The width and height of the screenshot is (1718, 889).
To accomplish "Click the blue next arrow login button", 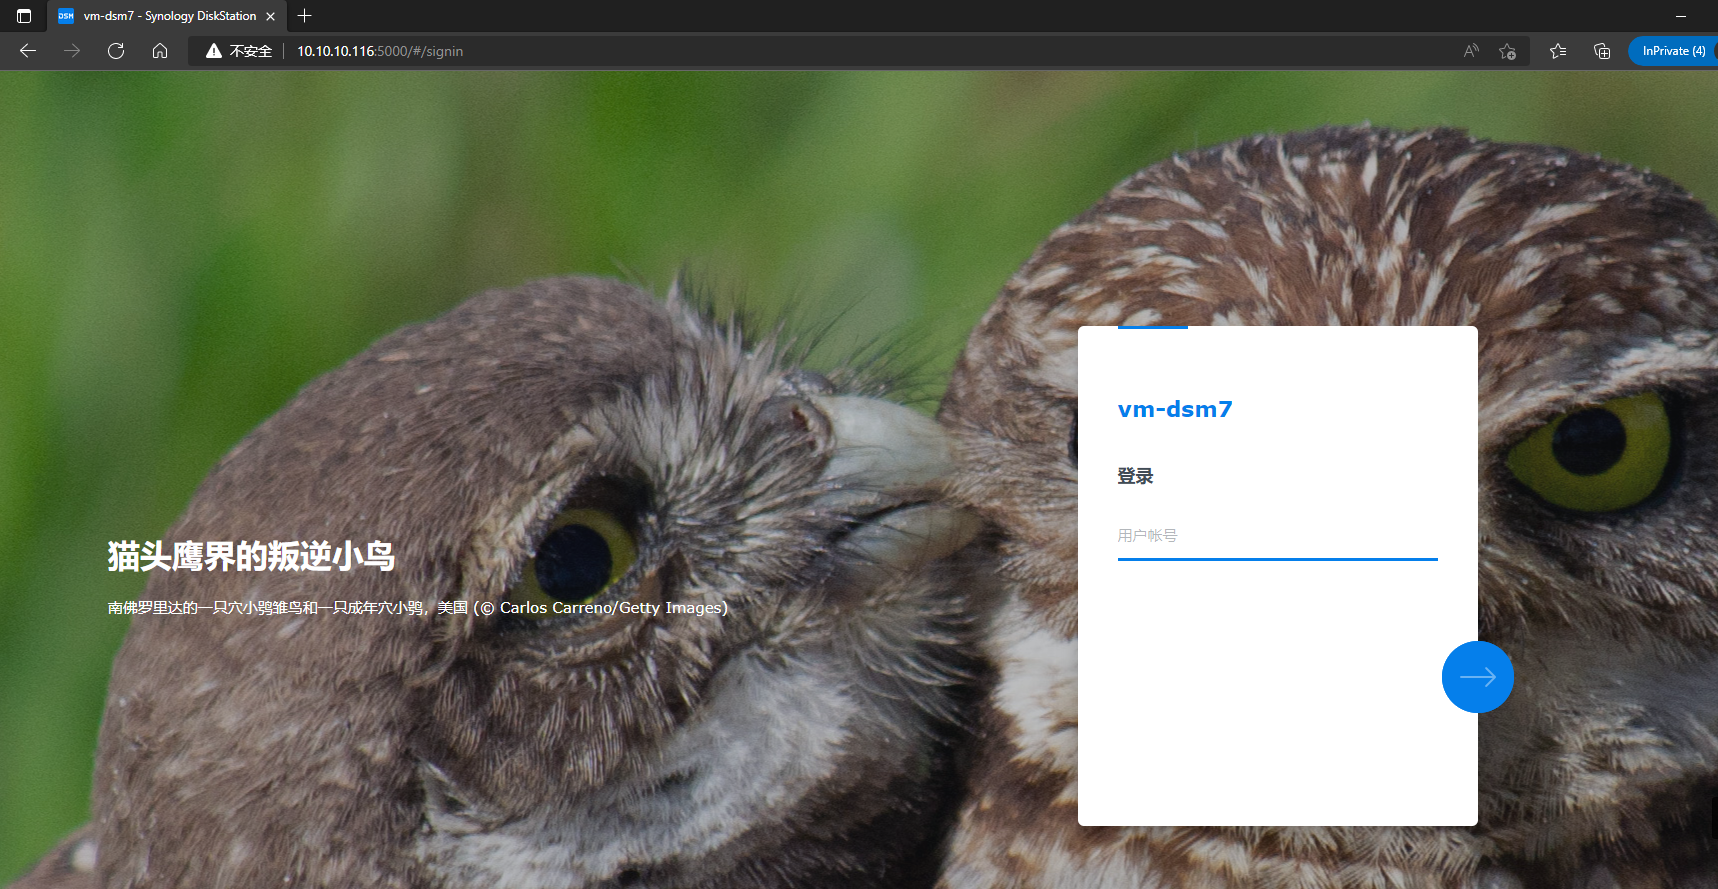I will [1478, 677].
